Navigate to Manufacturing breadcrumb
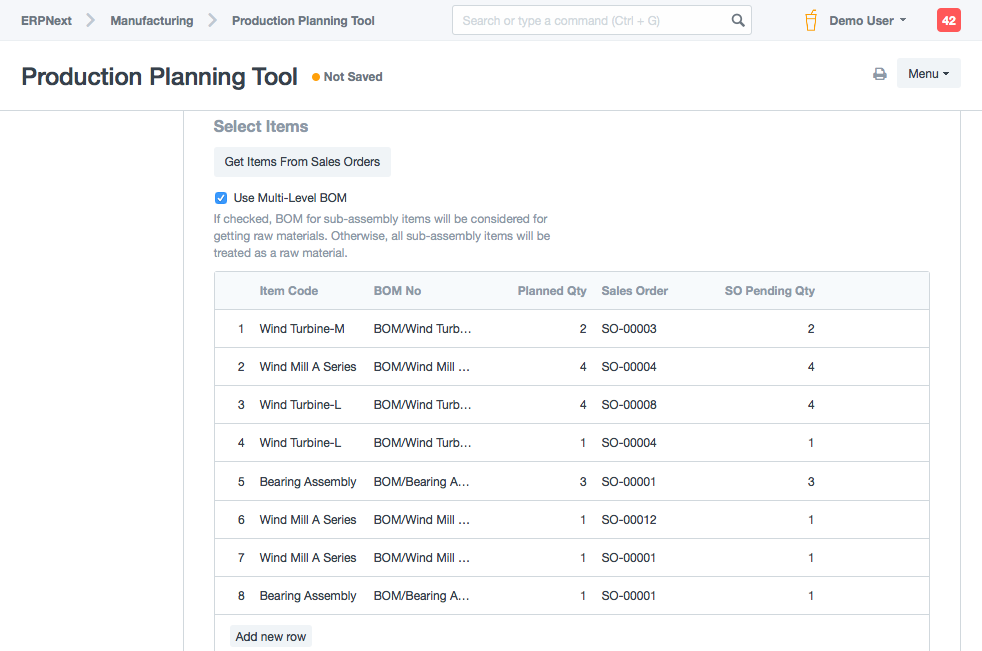 point(152,21)
